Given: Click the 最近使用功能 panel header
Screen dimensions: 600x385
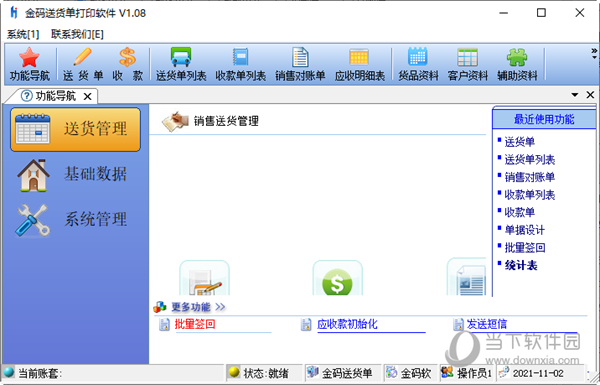Looking at the screenshot, I should 544,119.
